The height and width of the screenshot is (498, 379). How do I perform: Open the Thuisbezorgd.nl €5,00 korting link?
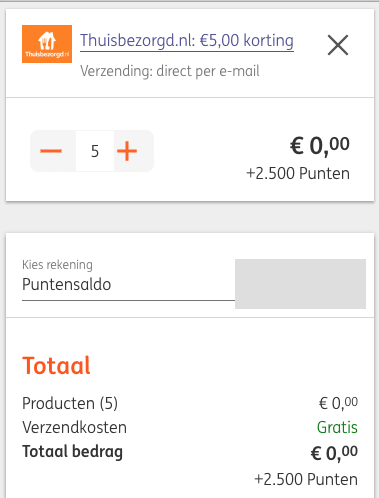tap(187, 41)
